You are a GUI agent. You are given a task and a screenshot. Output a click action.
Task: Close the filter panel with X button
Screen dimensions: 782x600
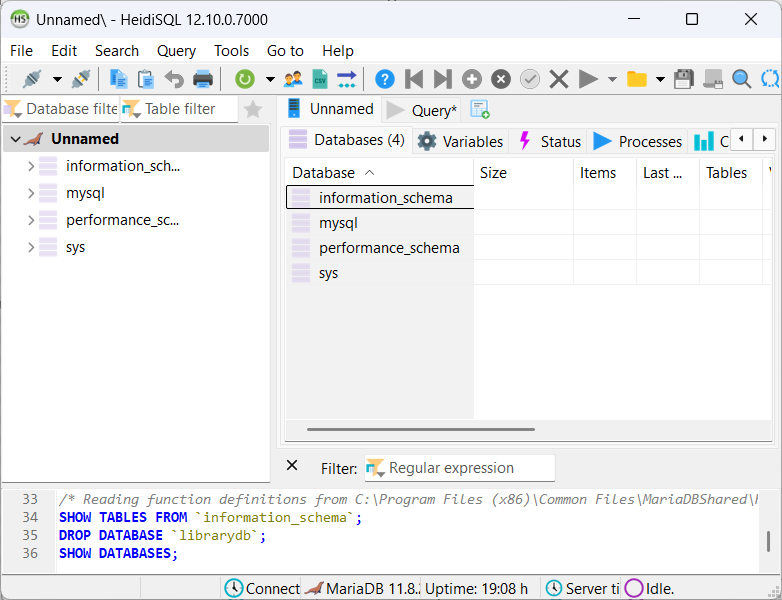click(292, 465)
